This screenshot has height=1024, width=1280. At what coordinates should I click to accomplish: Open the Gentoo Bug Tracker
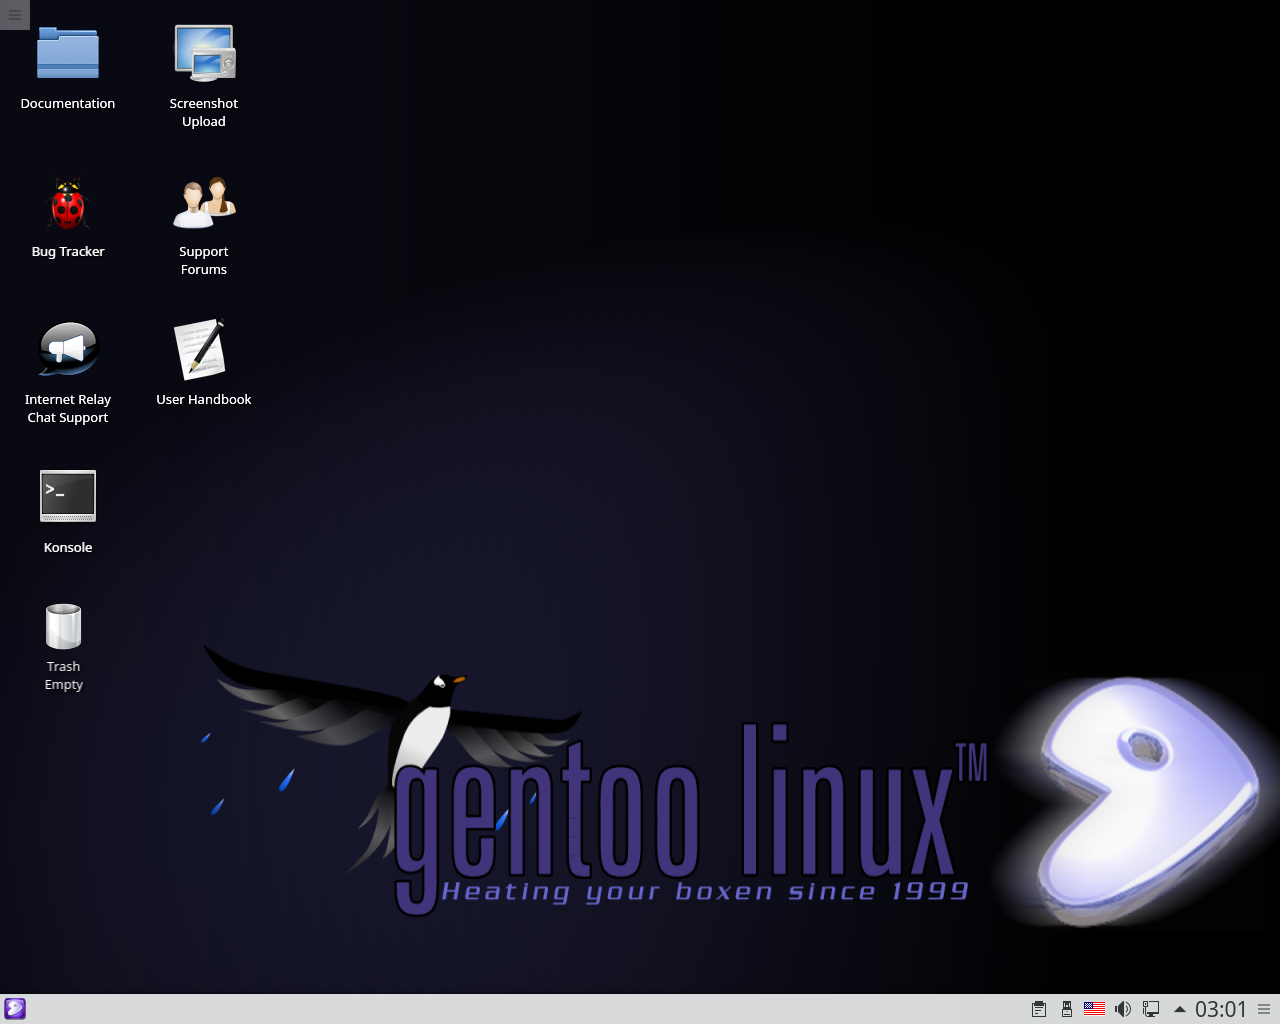pyautogui.click(x=67, y=202)
